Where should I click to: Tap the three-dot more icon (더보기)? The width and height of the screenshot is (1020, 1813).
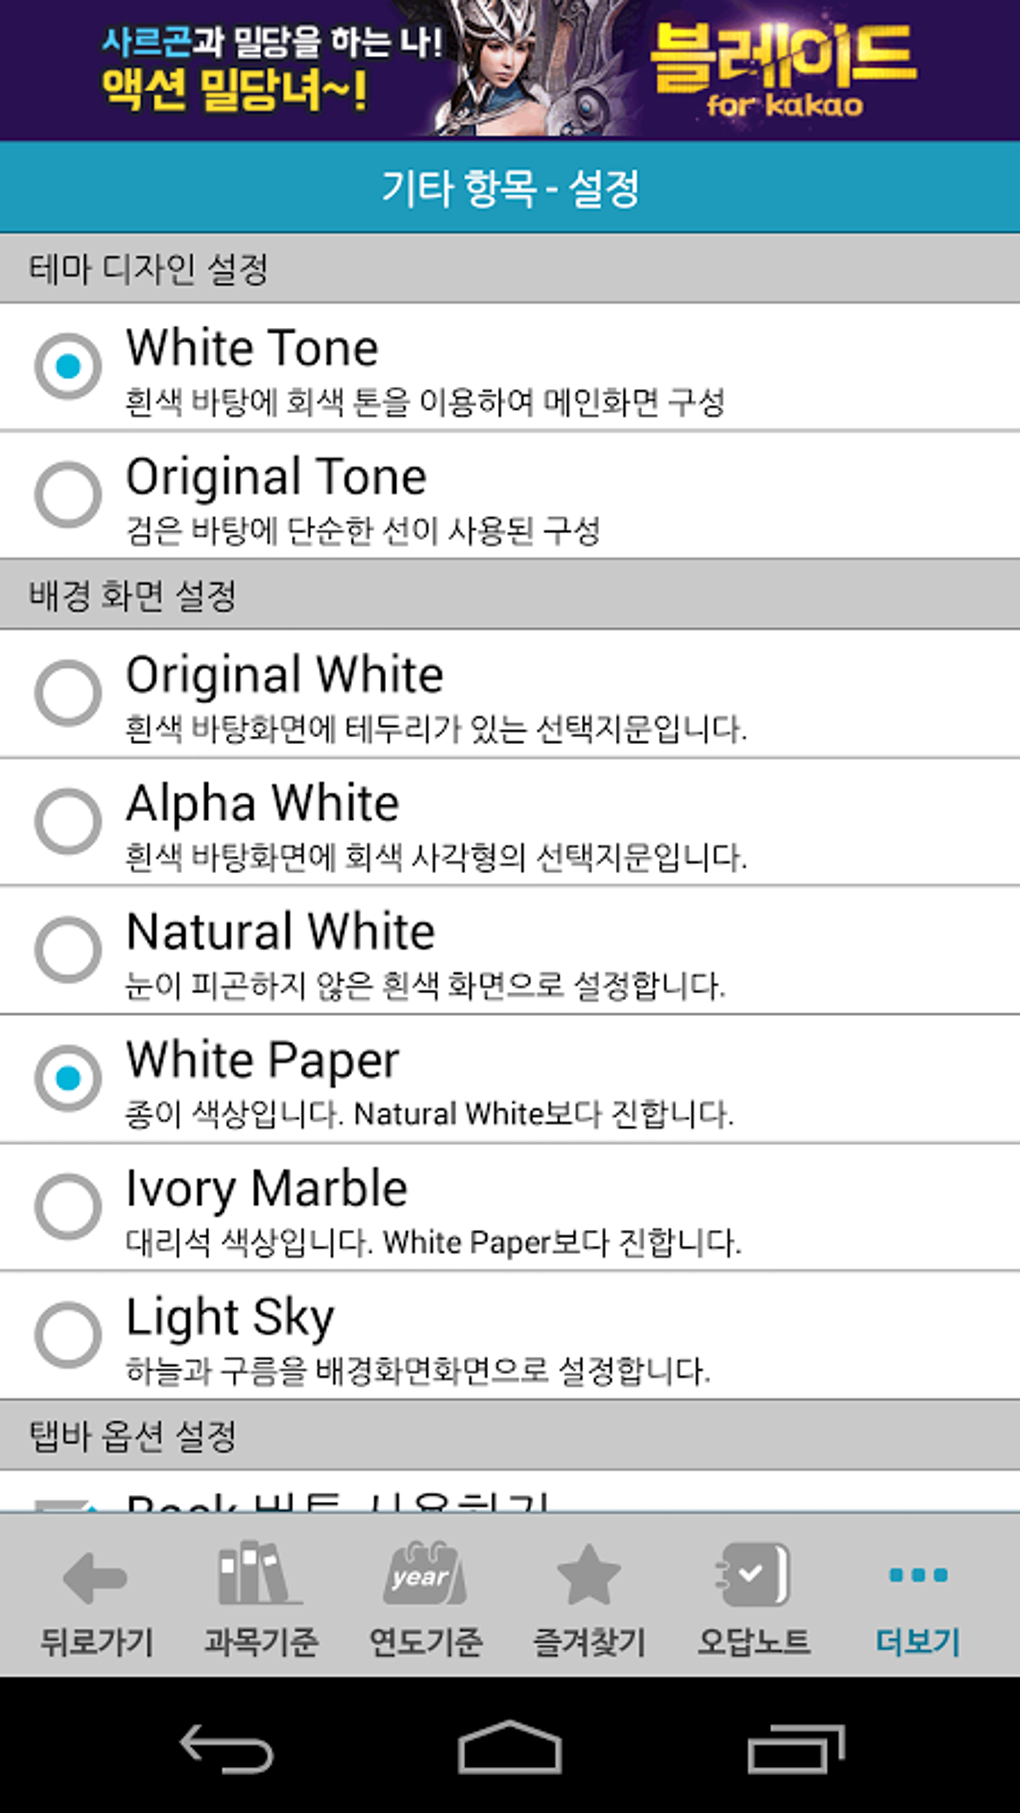tap(918, 1576)
